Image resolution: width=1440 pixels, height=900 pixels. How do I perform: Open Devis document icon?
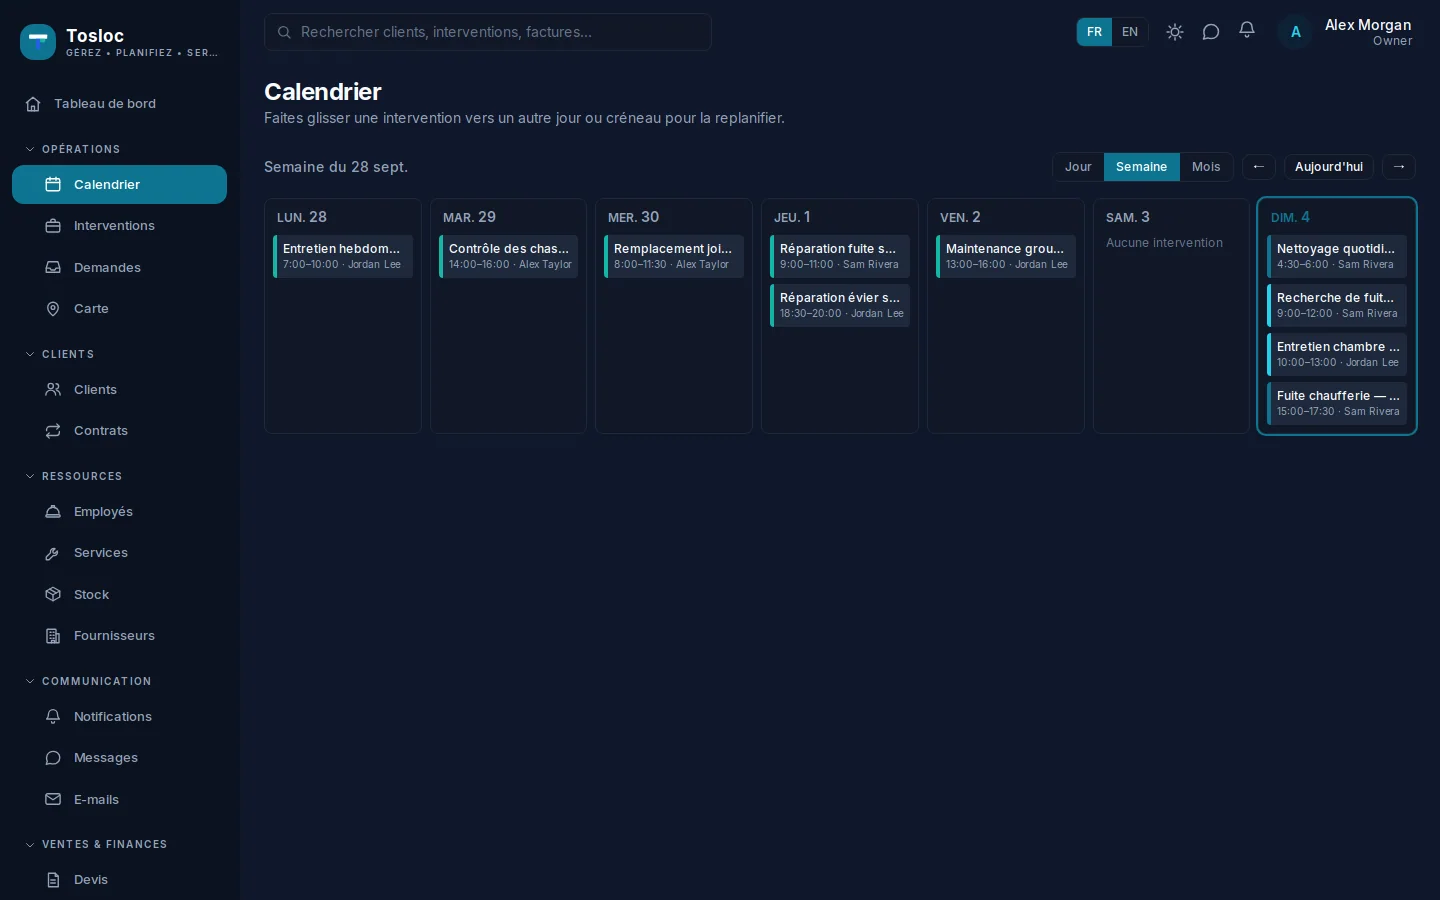point(53,880)
